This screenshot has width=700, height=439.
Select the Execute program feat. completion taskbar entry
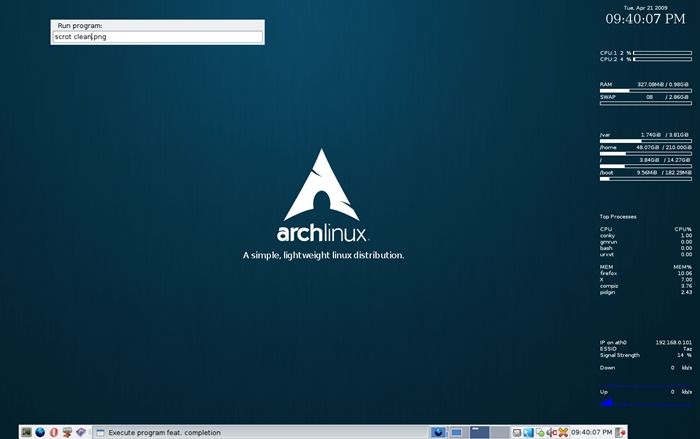(261, 432)
